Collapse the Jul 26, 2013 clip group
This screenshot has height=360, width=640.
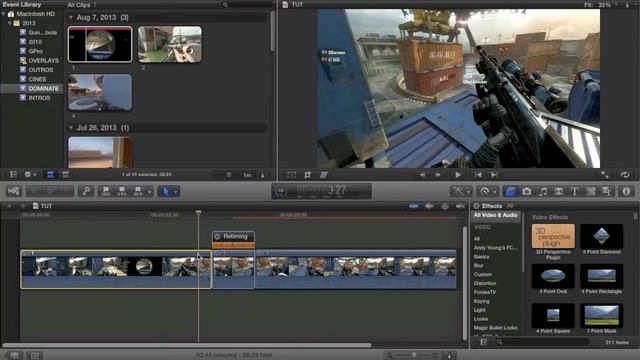click(71, 128)
